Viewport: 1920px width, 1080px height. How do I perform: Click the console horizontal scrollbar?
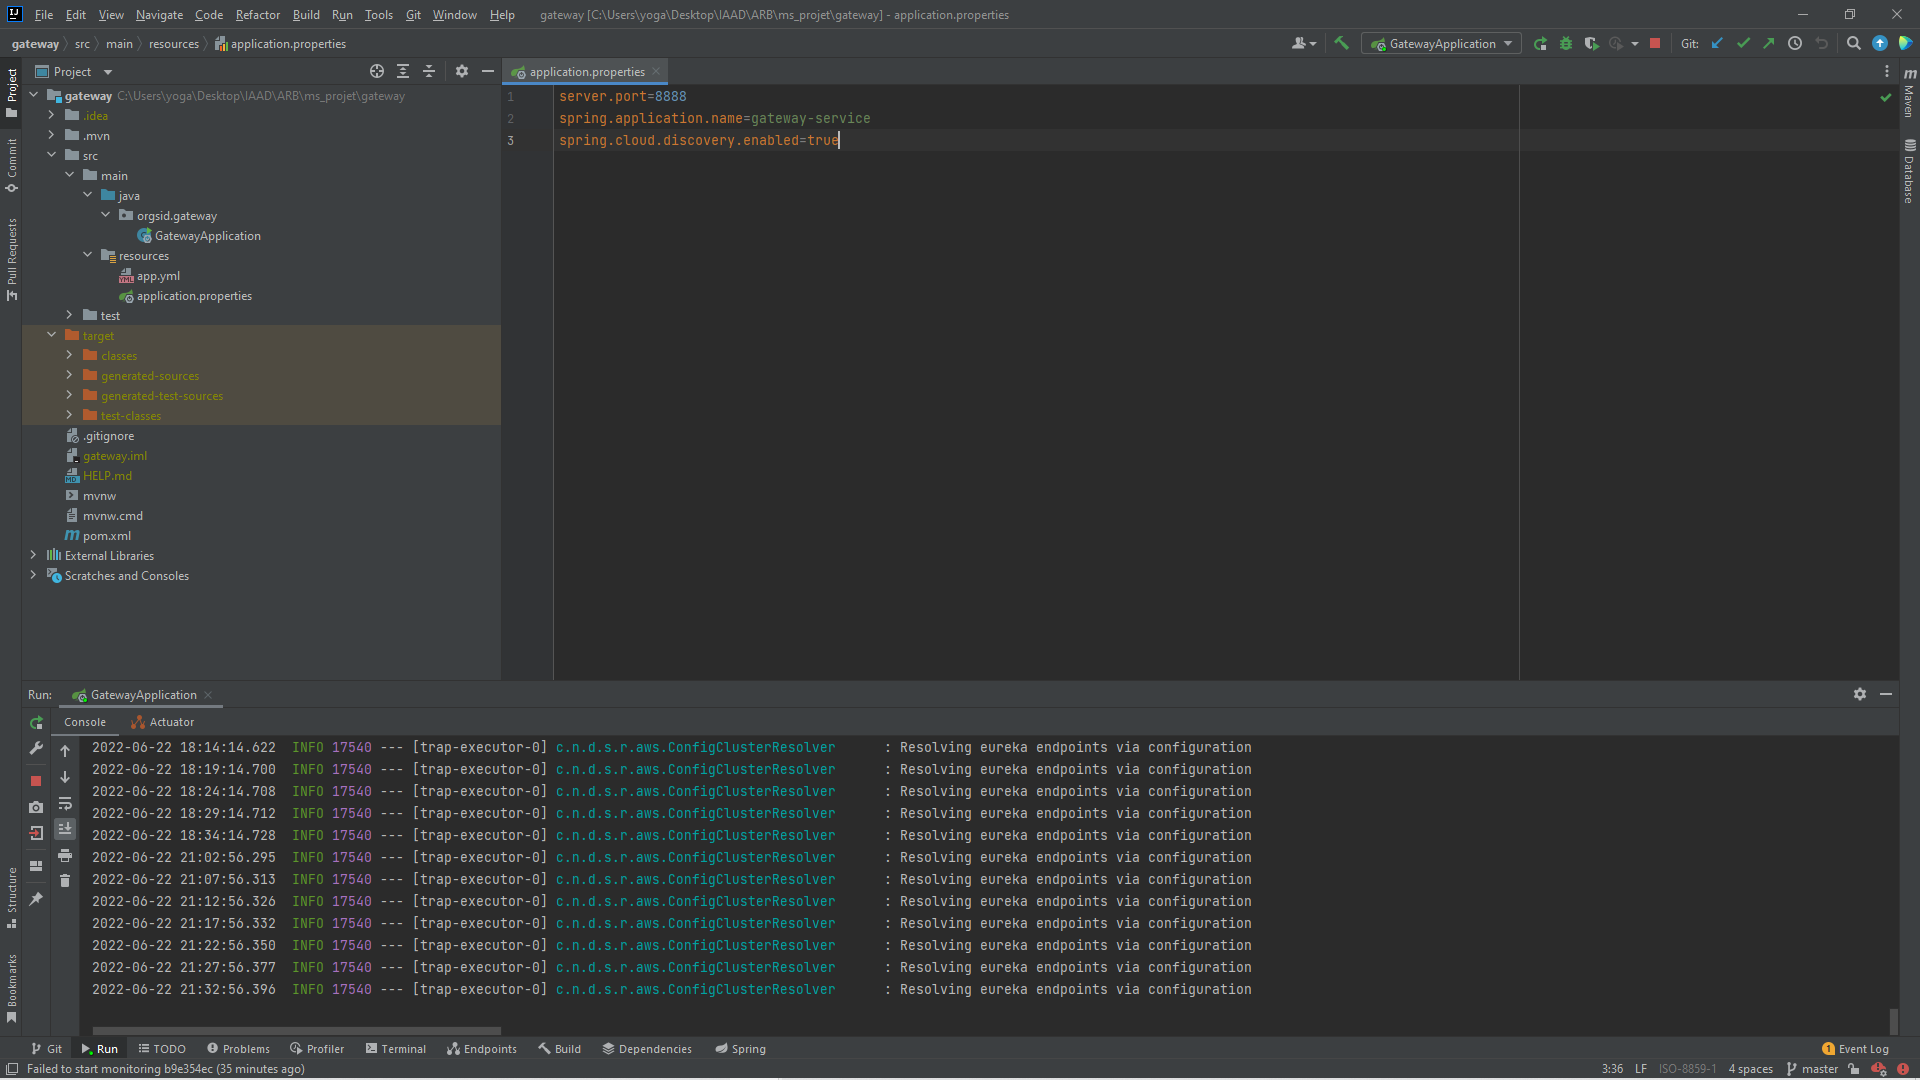296,1030
